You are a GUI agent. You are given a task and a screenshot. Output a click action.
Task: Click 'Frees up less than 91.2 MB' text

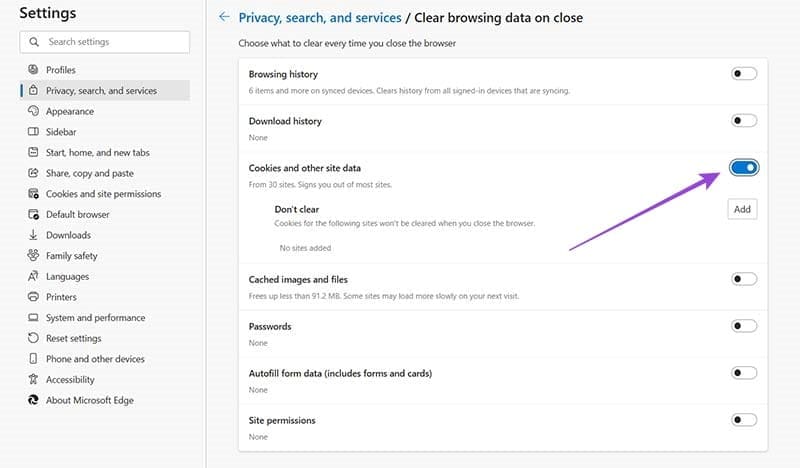click(x=384, y=296)
